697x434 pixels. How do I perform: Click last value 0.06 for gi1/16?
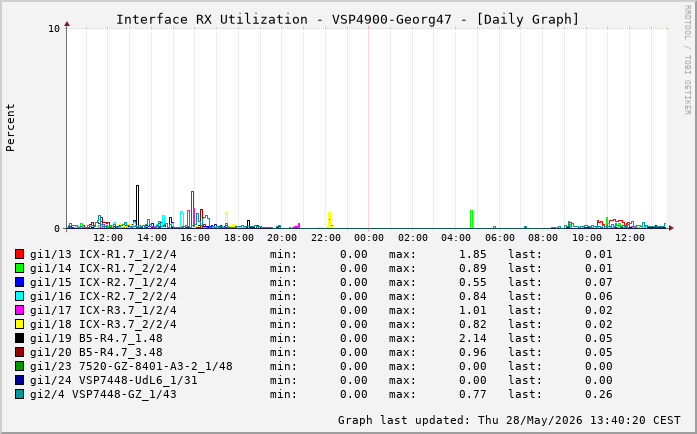(x=599, y=296)
